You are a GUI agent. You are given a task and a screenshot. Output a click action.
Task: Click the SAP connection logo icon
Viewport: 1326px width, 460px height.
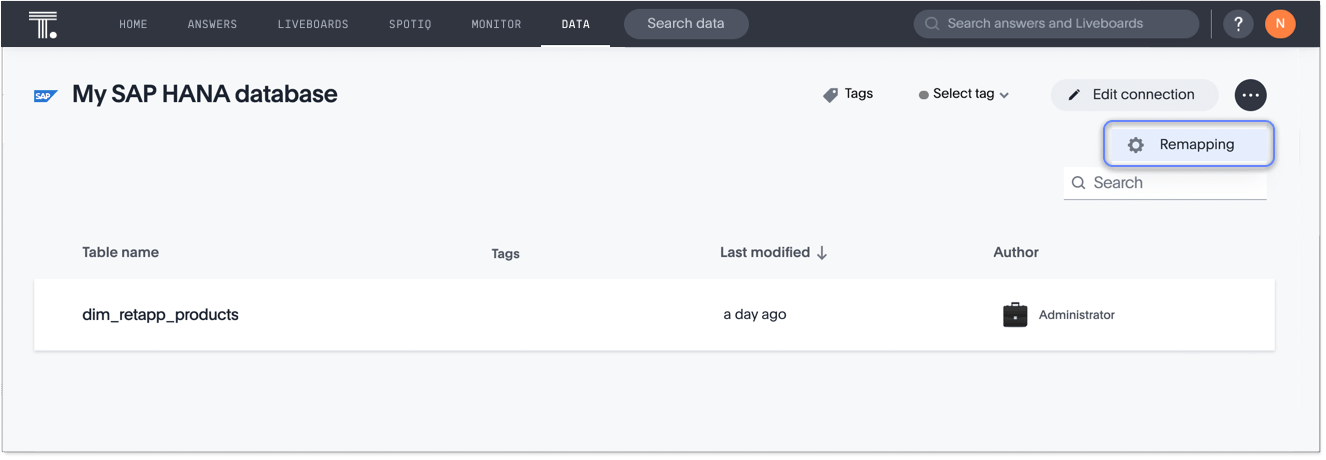(45, 96)
